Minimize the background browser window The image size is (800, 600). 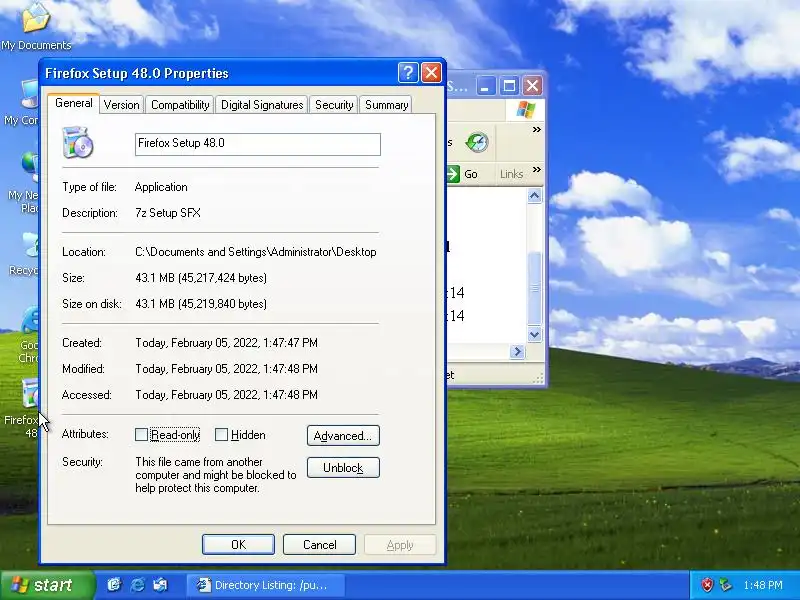pos(486,86)
